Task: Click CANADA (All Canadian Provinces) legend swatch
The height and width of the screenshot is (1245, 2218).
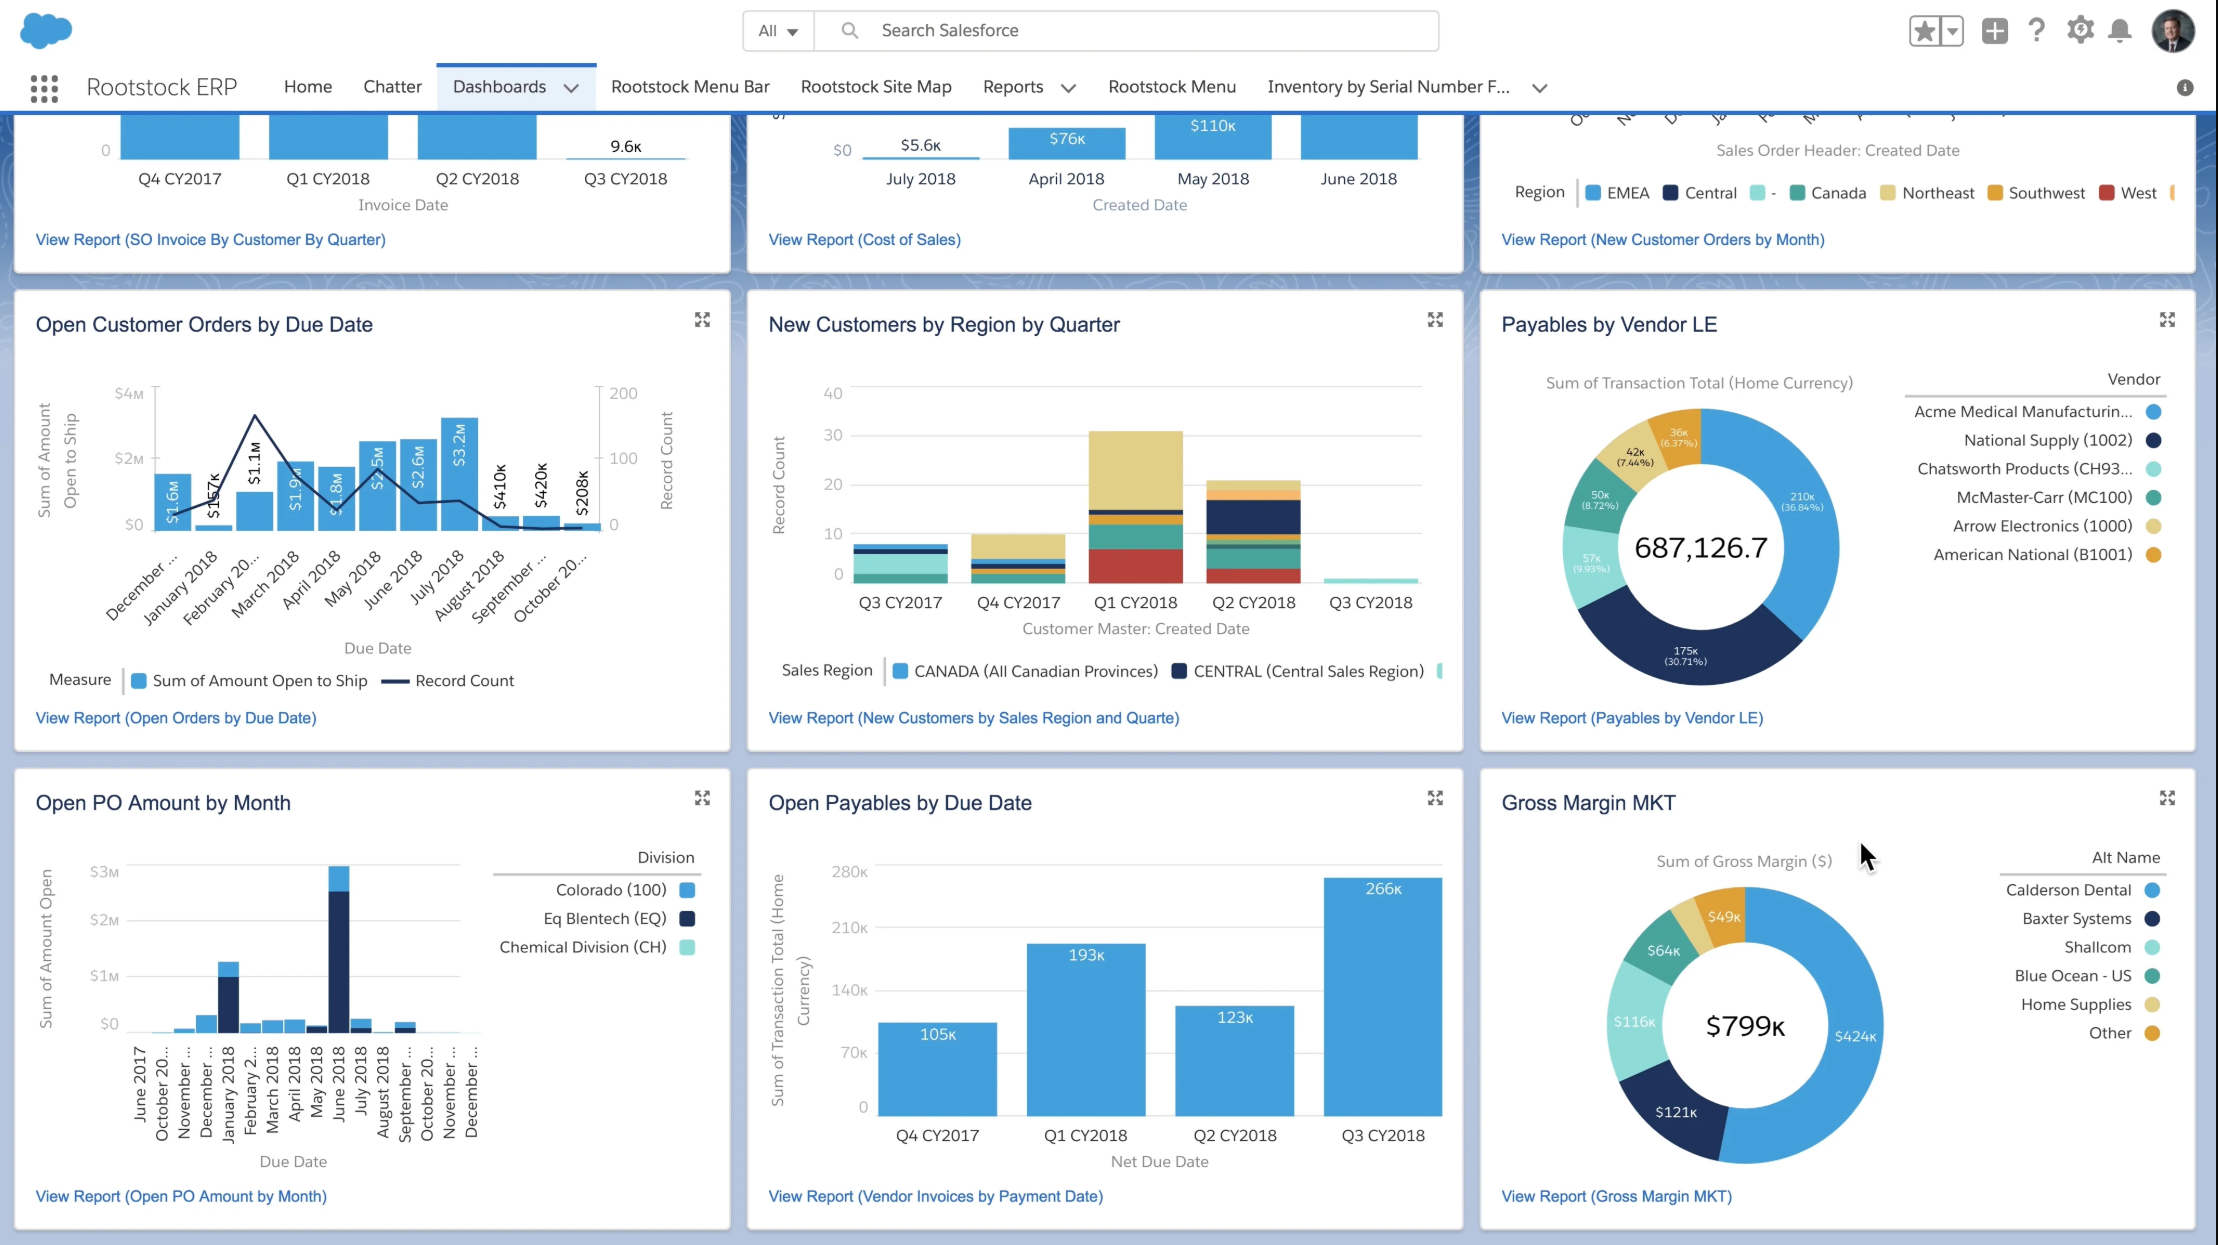Action: [900, 671]
